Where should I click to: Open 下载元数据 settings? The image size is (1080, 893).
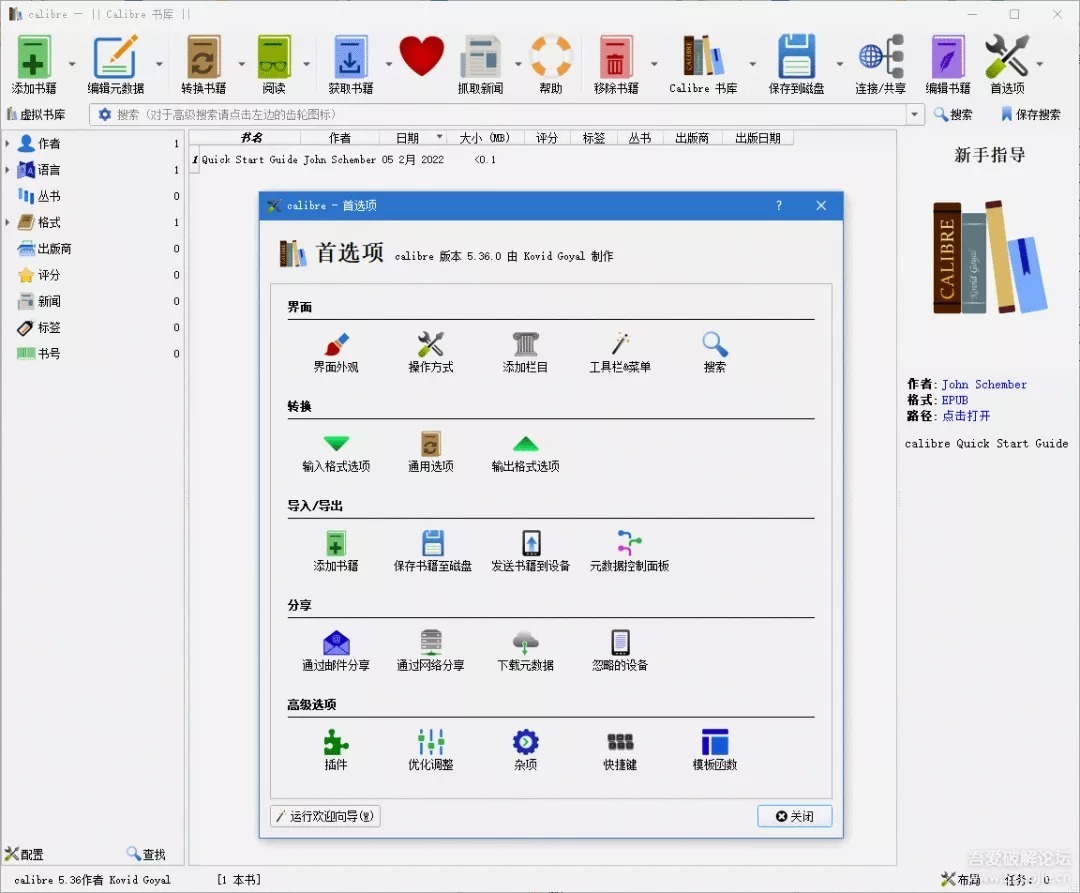tap(526, 651)
